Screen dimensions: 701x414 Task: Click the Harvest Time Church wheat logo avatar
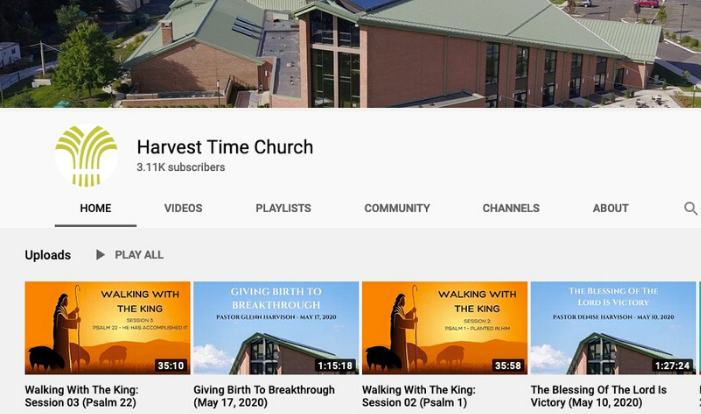pos(86,156)
